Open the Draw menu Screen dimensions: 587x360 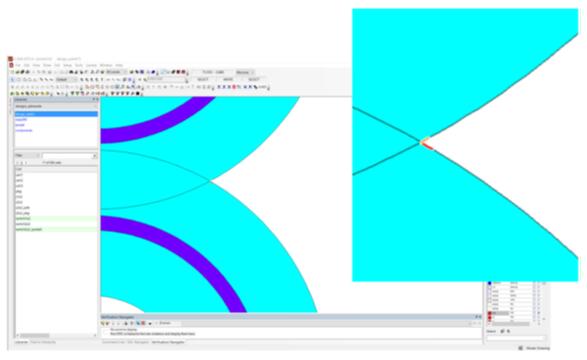pos(47,65)
